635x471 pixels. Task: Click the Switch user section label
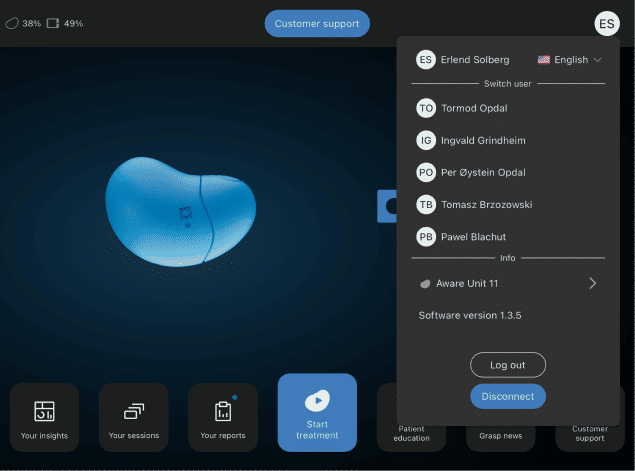507,84
